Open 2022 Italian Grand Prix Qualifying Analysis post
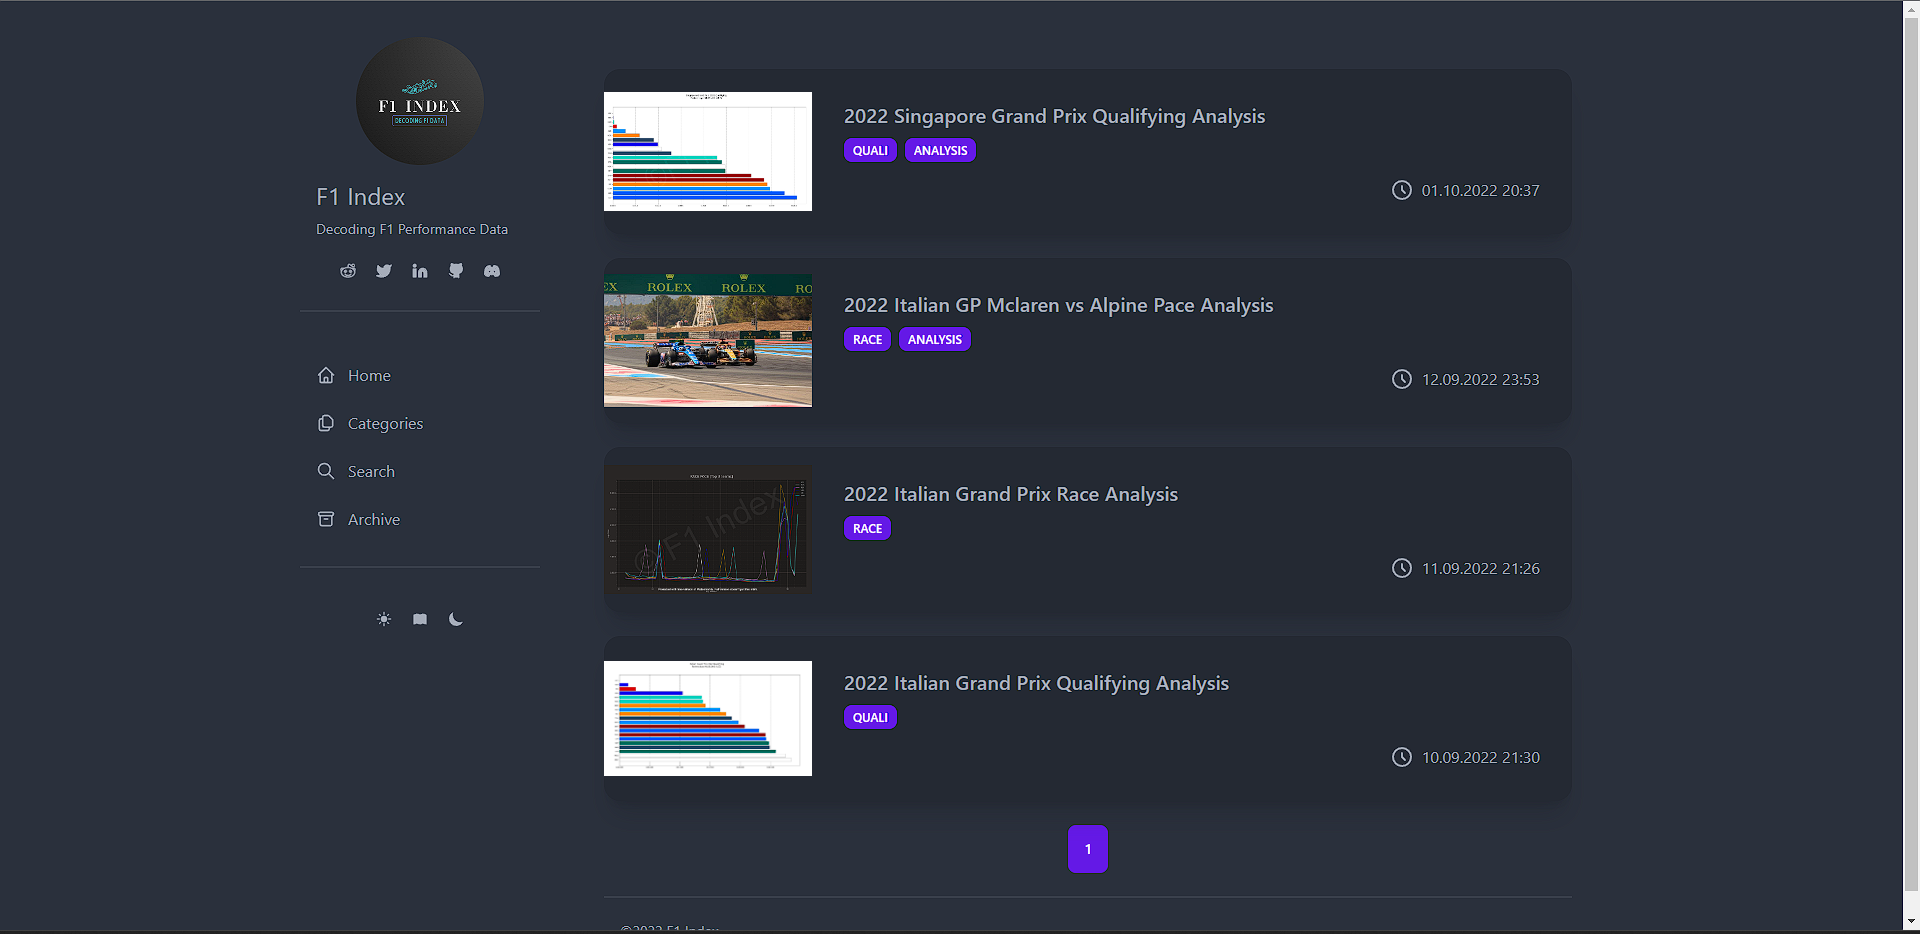The width and height of the screenshot is (1920, 934). [1036, 683]
